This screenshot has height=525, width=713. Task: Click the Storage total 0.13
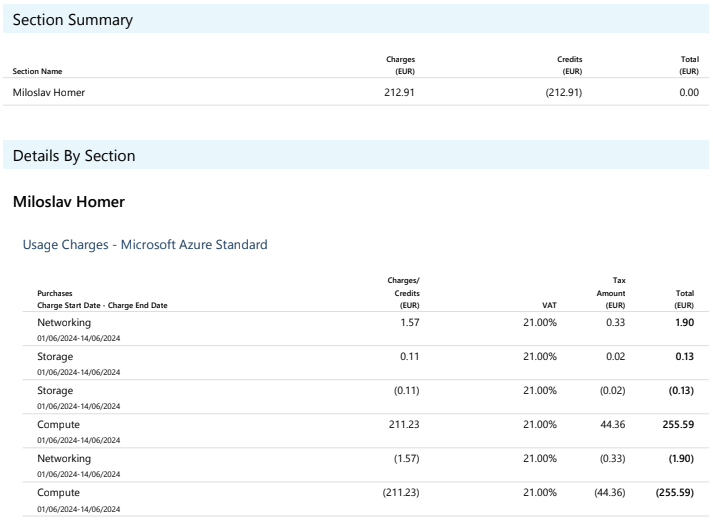(x=684, y=357)
